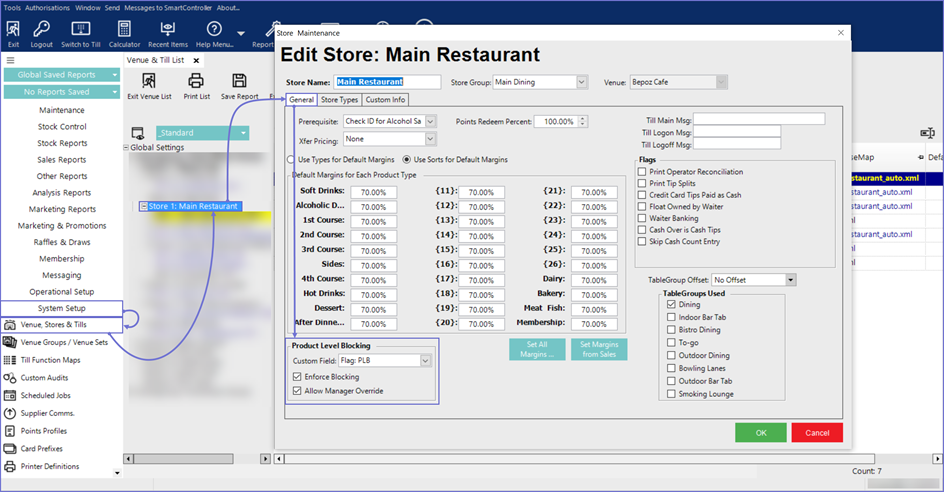This screenshot has width=944, height=493.
Task: Select Use Types for Default Margins
Action: [x=290, y=159]
